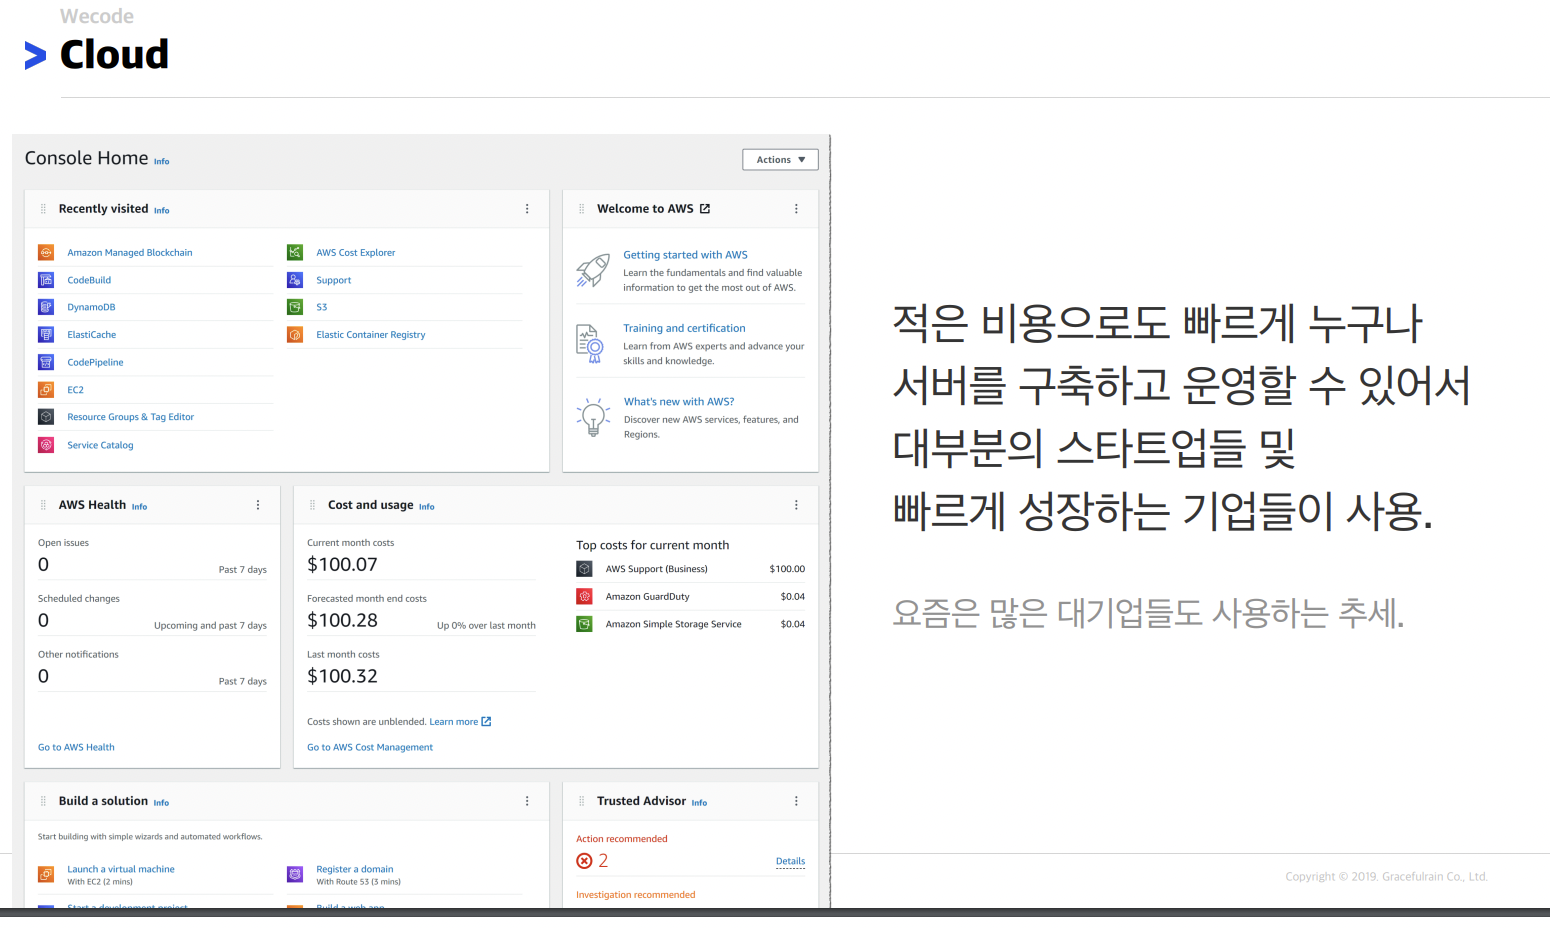
Task: Click the AWS Support (Business) cost icon
Action: click(585, 568)
